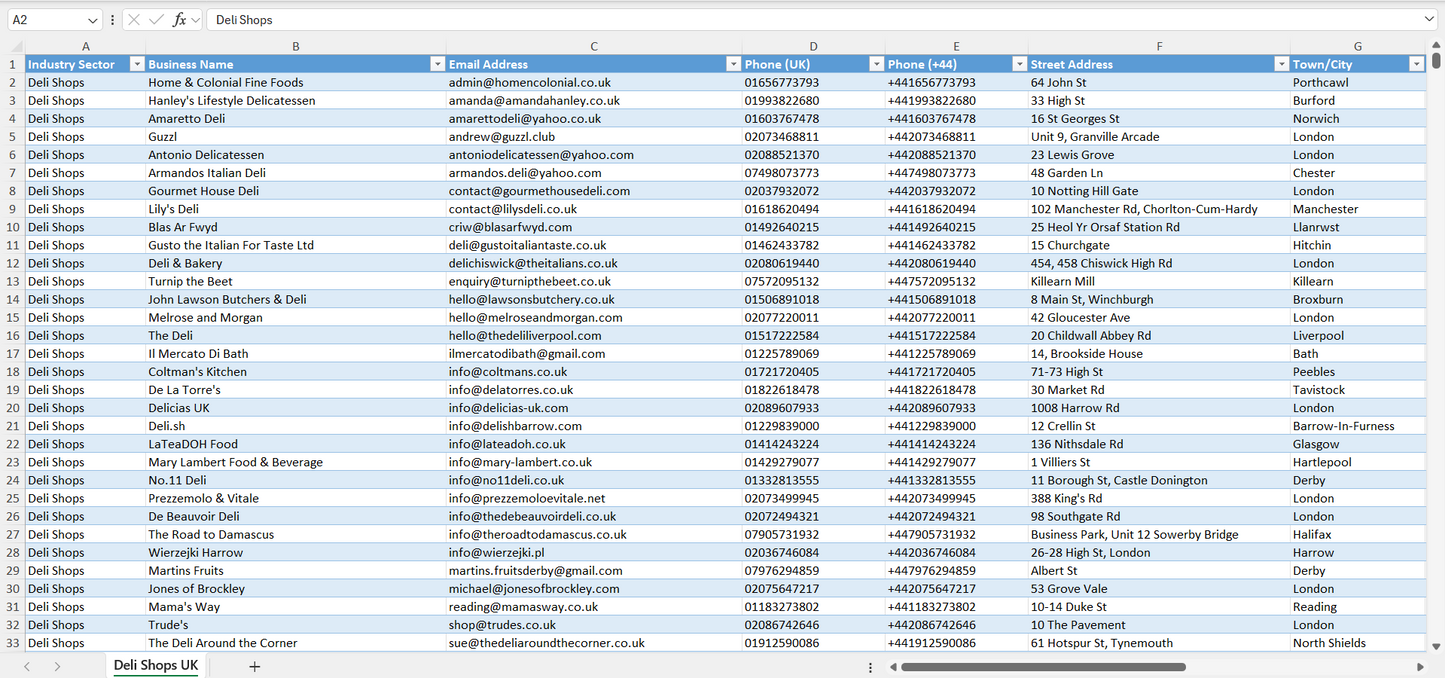This screenshot has width=1445, height=678.
Task: Open the Town/City filter dropdown
Action: pyautogui.click(x=1416, y=64)
